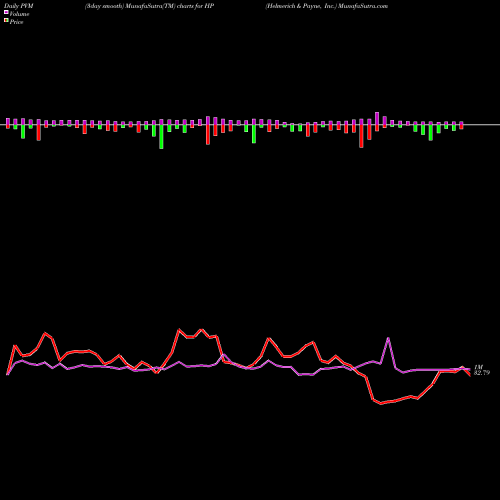Select the 'Volume' legend label

point(19,14)
